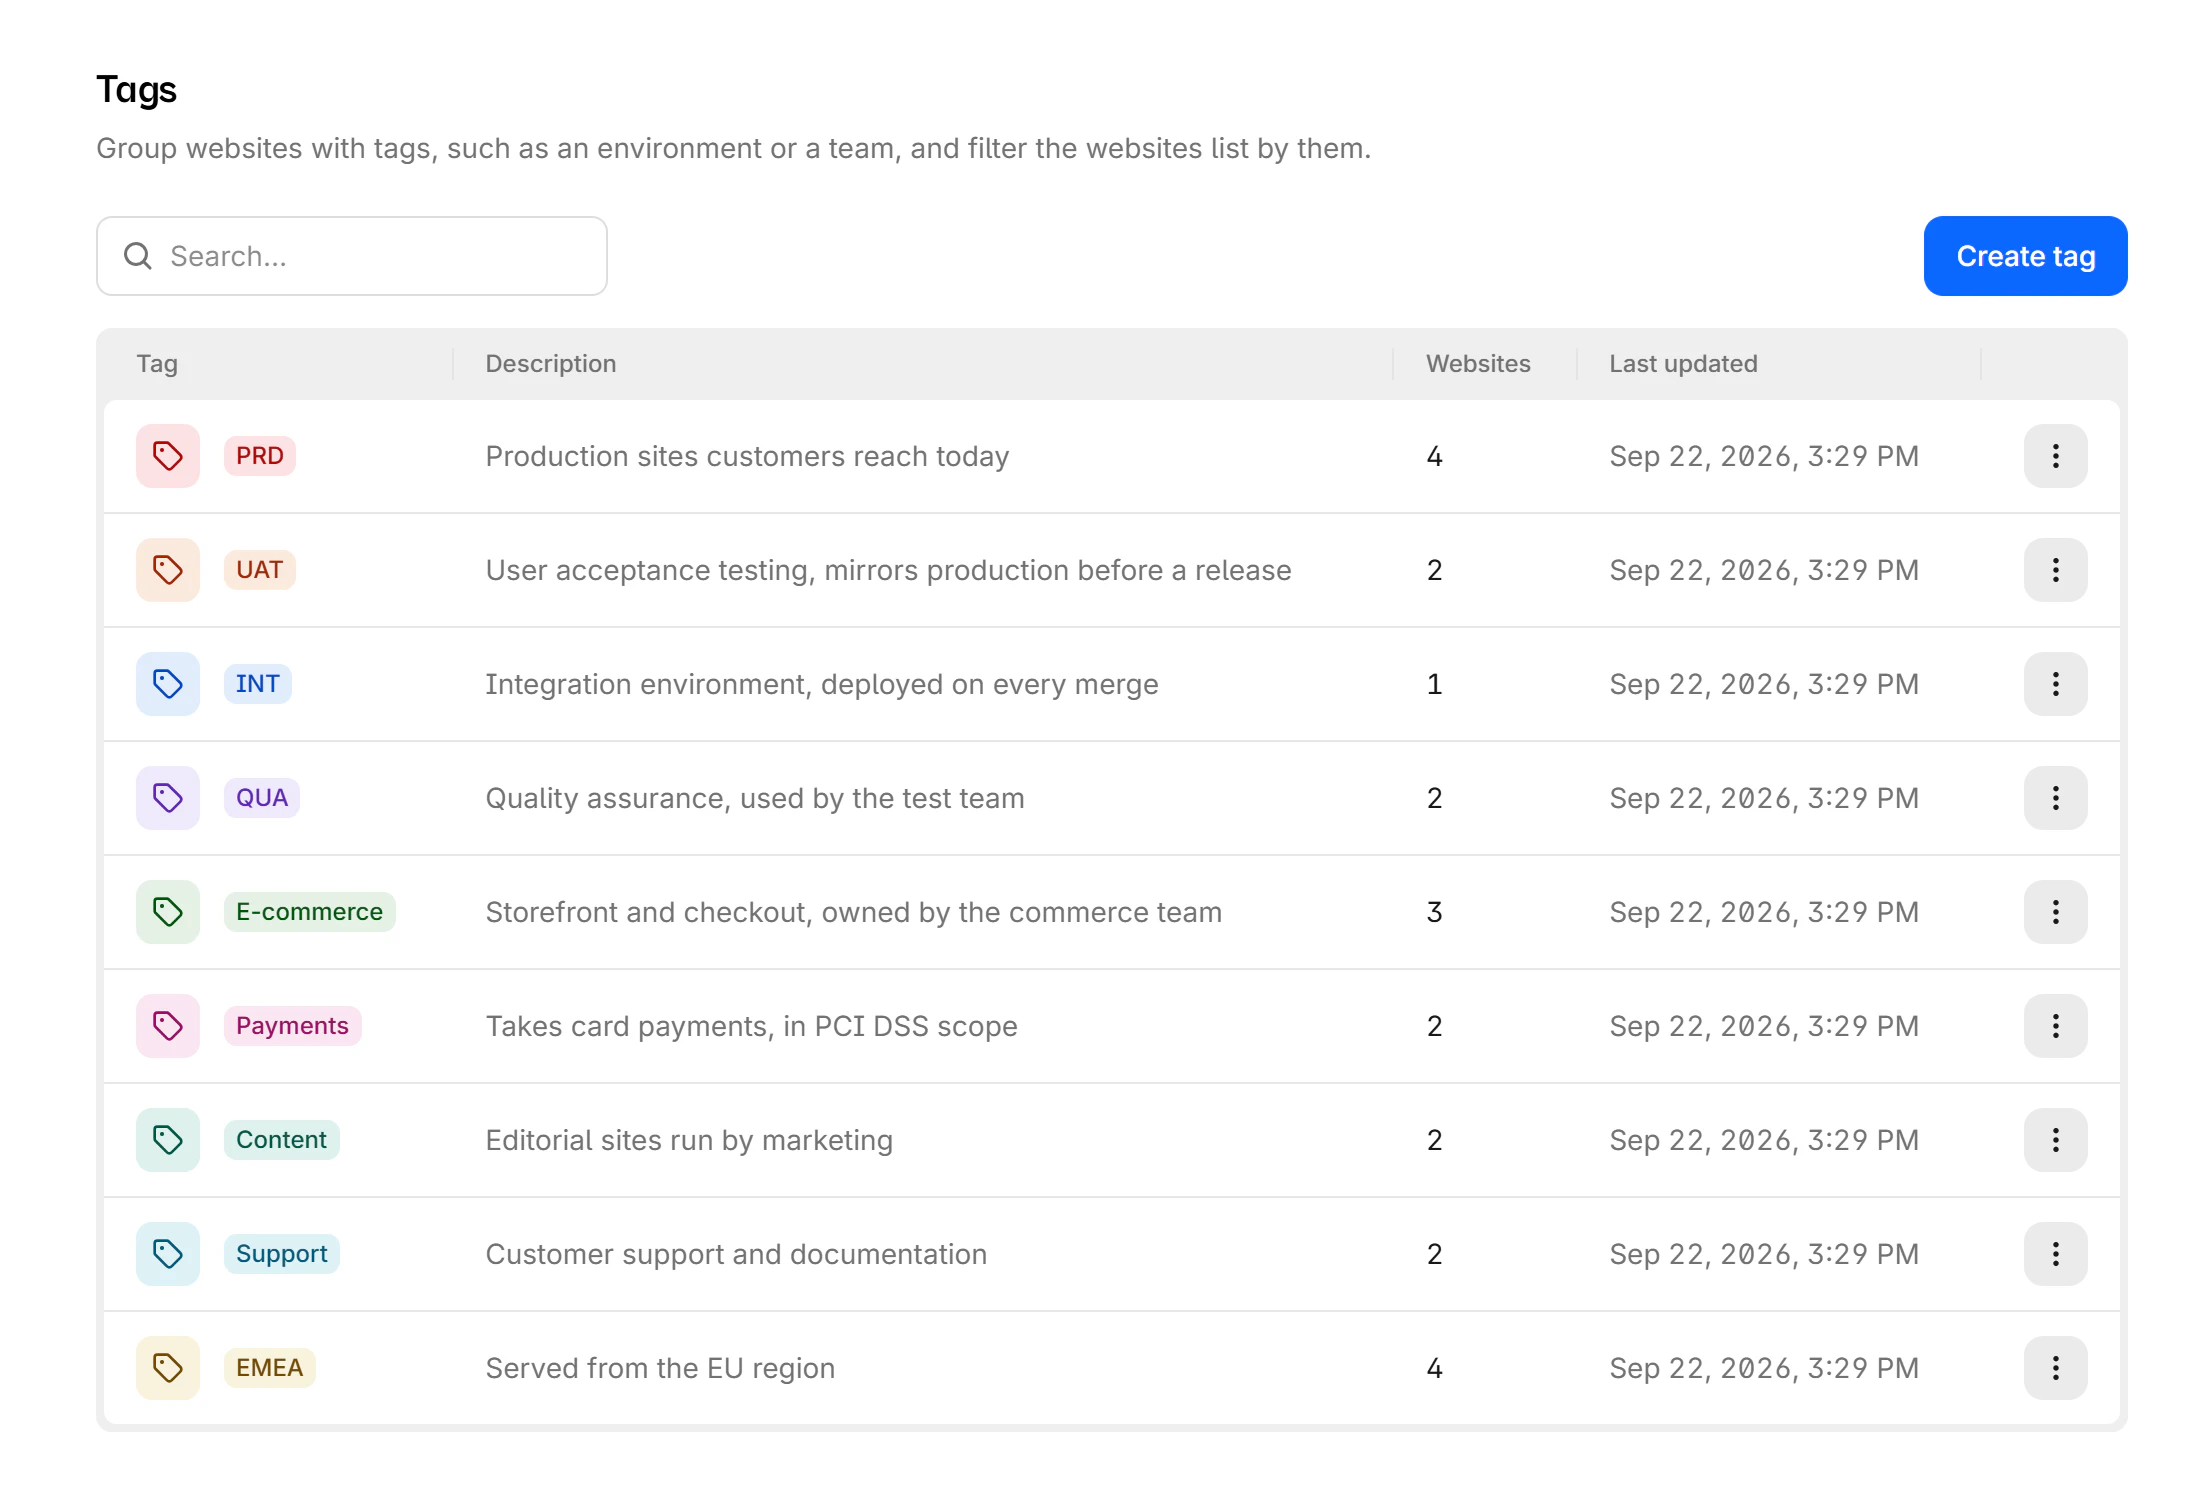
Task: Click the blue tag icon beside INT
Action: [x=168, y=684]
